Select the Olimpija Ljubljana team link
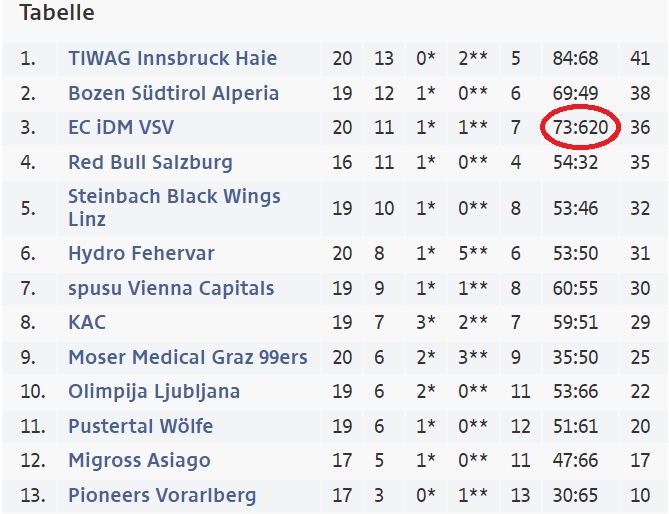 tap(154, 391)
